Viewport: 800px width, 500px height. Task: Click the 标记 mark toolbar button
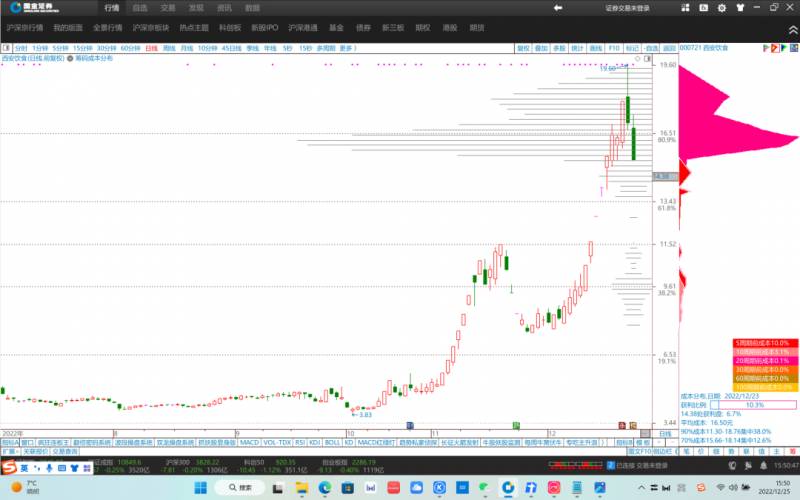point(632,48)
